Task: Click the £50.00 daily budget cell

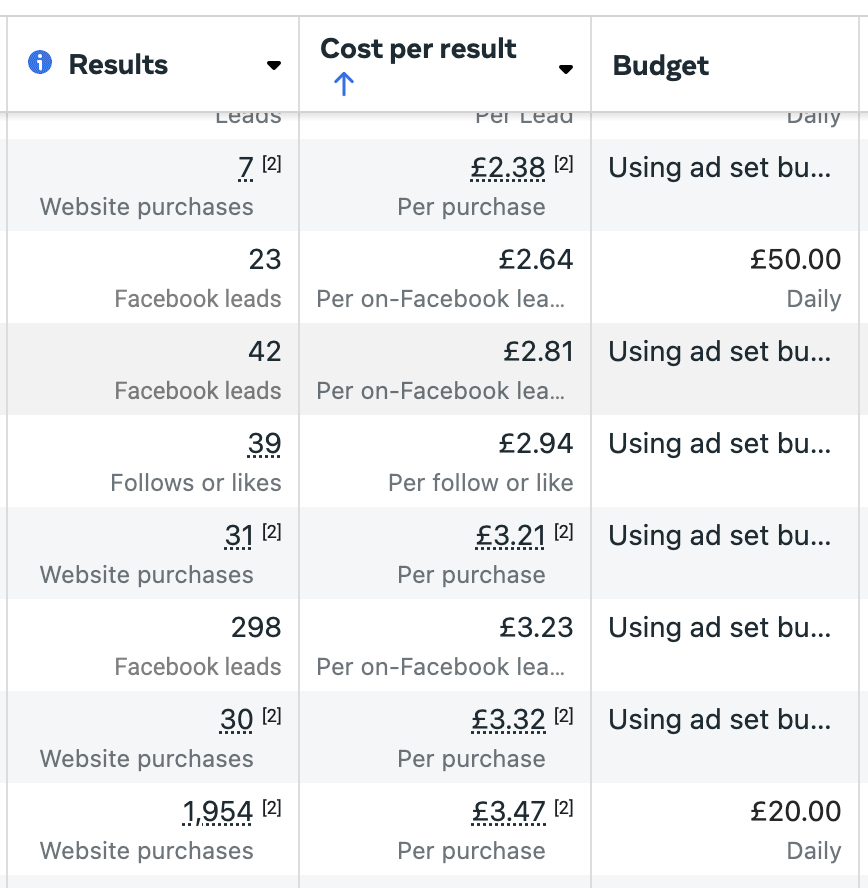Action: point(725,277)
